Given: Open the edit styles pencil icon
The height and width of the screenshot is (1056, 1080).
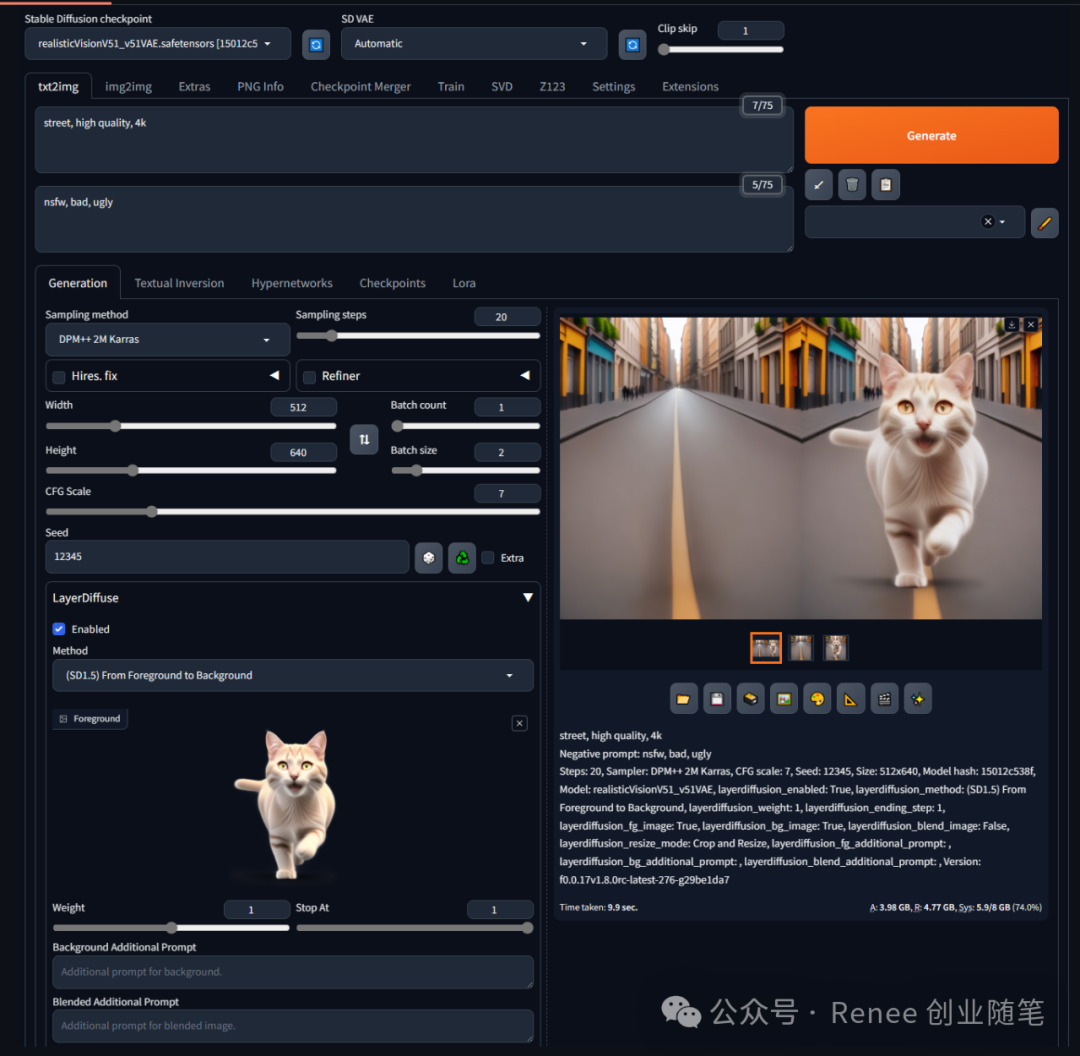Looking at the screenshot, I should (1044, 223).
